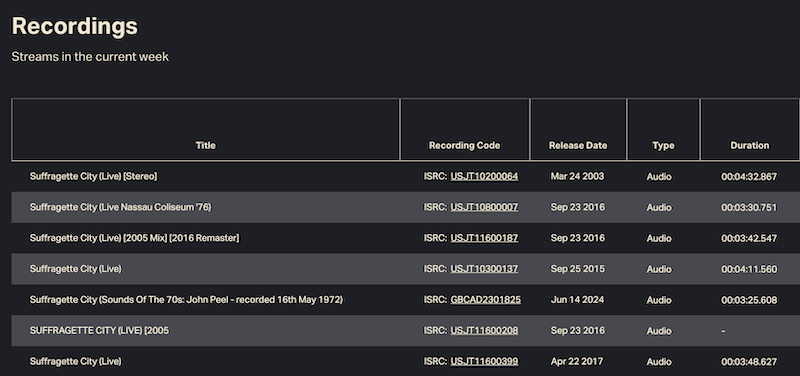Click Audio type in GBCAD2301825 row
This screenshot has height=376, width=800.
(659, 300)
